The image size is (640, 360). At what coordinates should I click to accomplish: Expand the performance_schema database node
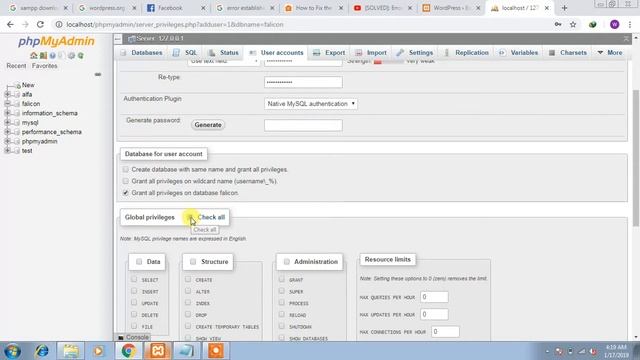tap(7, 132)
